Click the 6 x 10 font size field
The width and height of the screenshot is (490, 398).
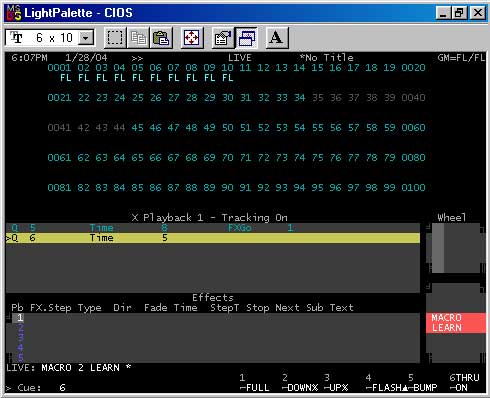[x=49, y=38]
